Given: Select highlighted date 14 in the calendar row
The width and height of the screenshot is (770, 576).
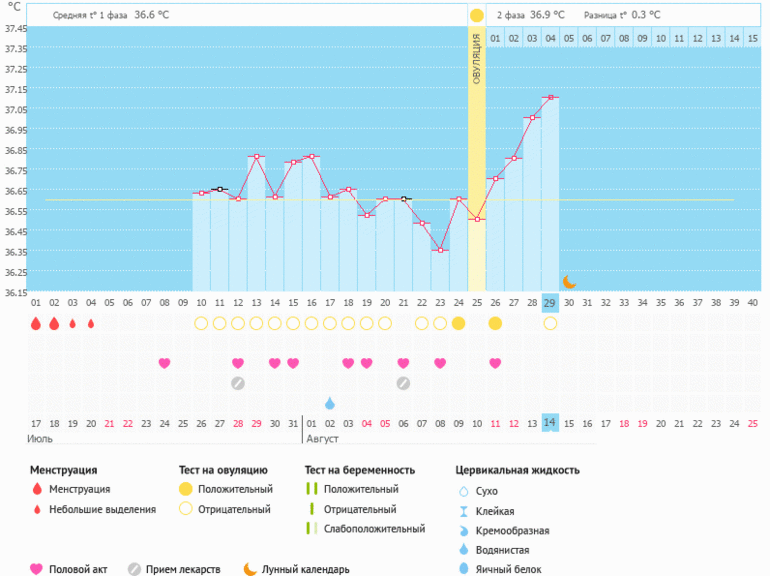Looking at the screenshot, I should tap(550, 423).
